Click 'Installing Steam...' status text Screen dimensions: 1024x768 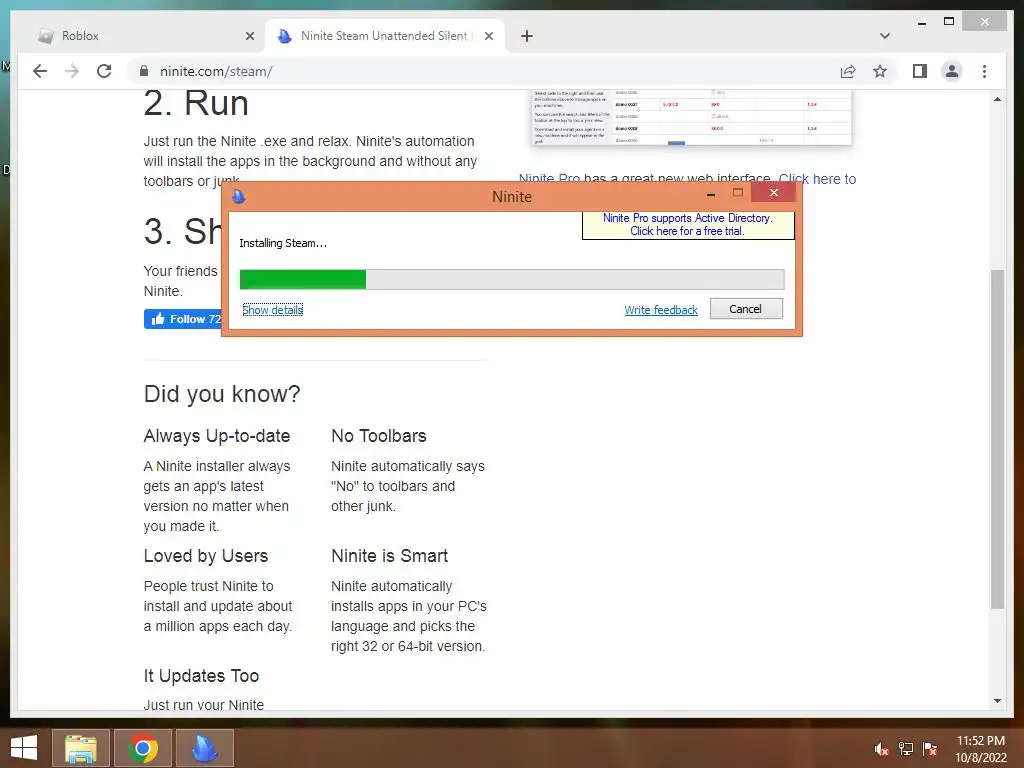283,243
